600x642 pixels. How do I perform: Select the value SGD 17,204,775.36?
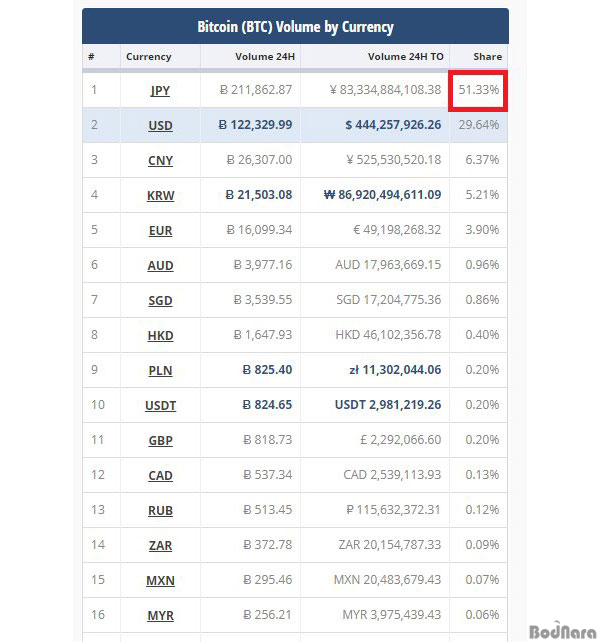pyautogui.click(x=389, y=300)
